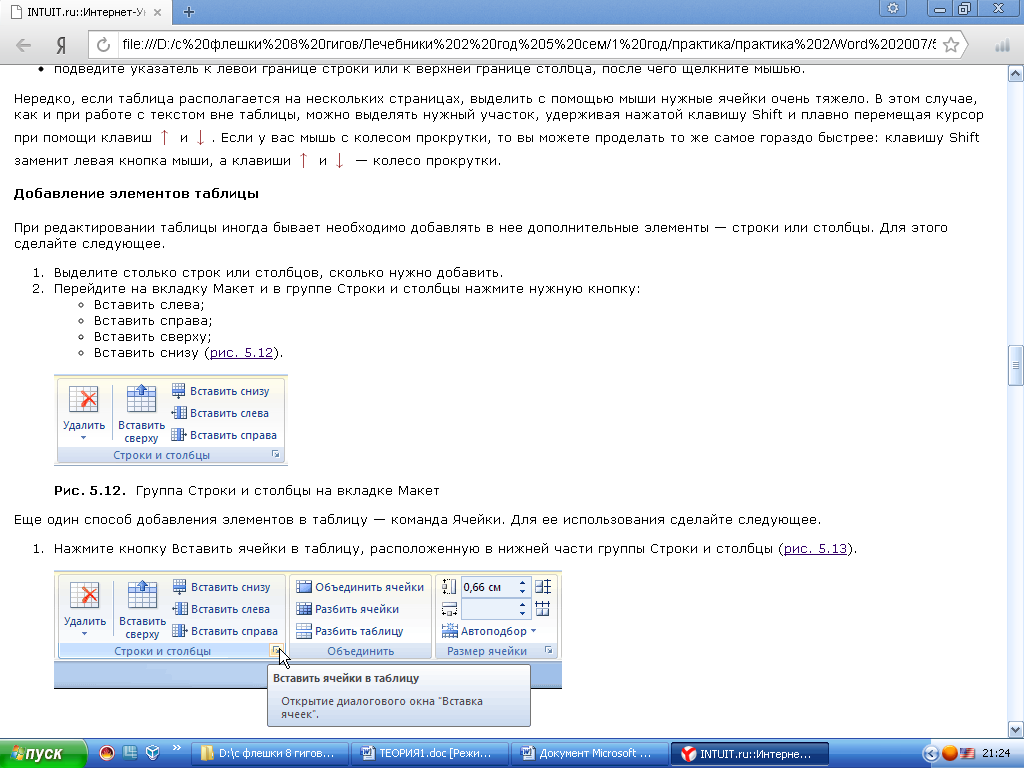The width and height of the screenshot is (1024, 768).
Task: Click the page scrollbar up arrow
Action: click(x=1016, y=72)
